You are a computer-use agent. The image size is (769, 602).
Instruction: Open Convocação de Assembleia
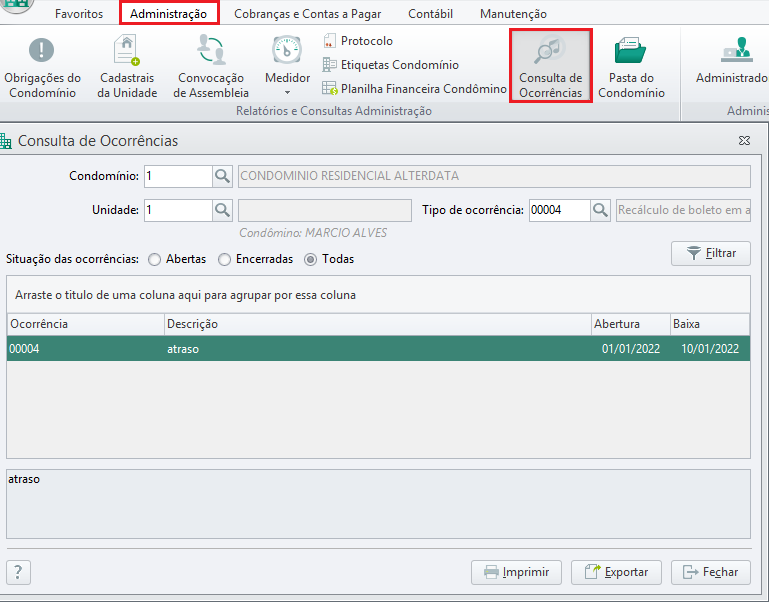coord(211,67)
